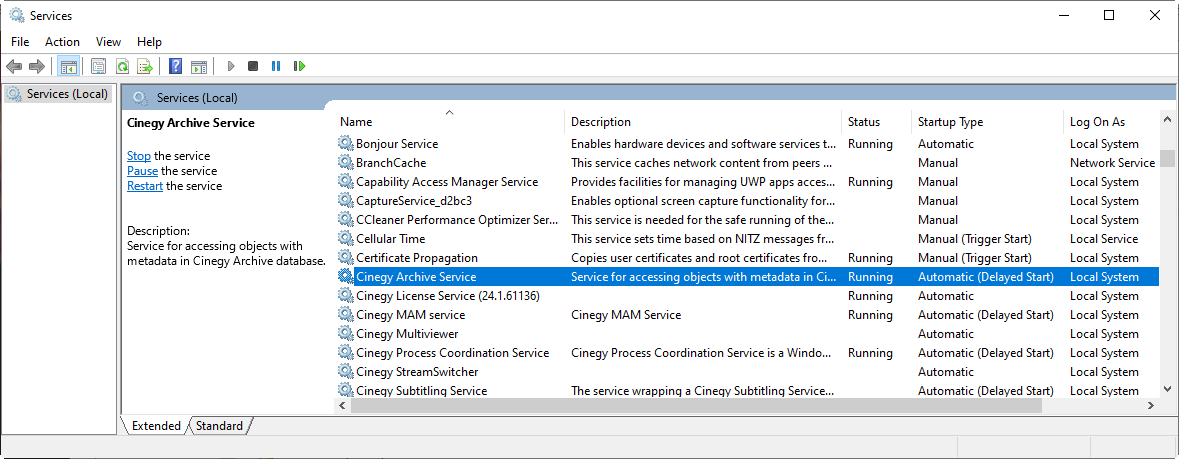Open the View menu
This screenshot has height=459, width=1179.
tap(108, 42)
